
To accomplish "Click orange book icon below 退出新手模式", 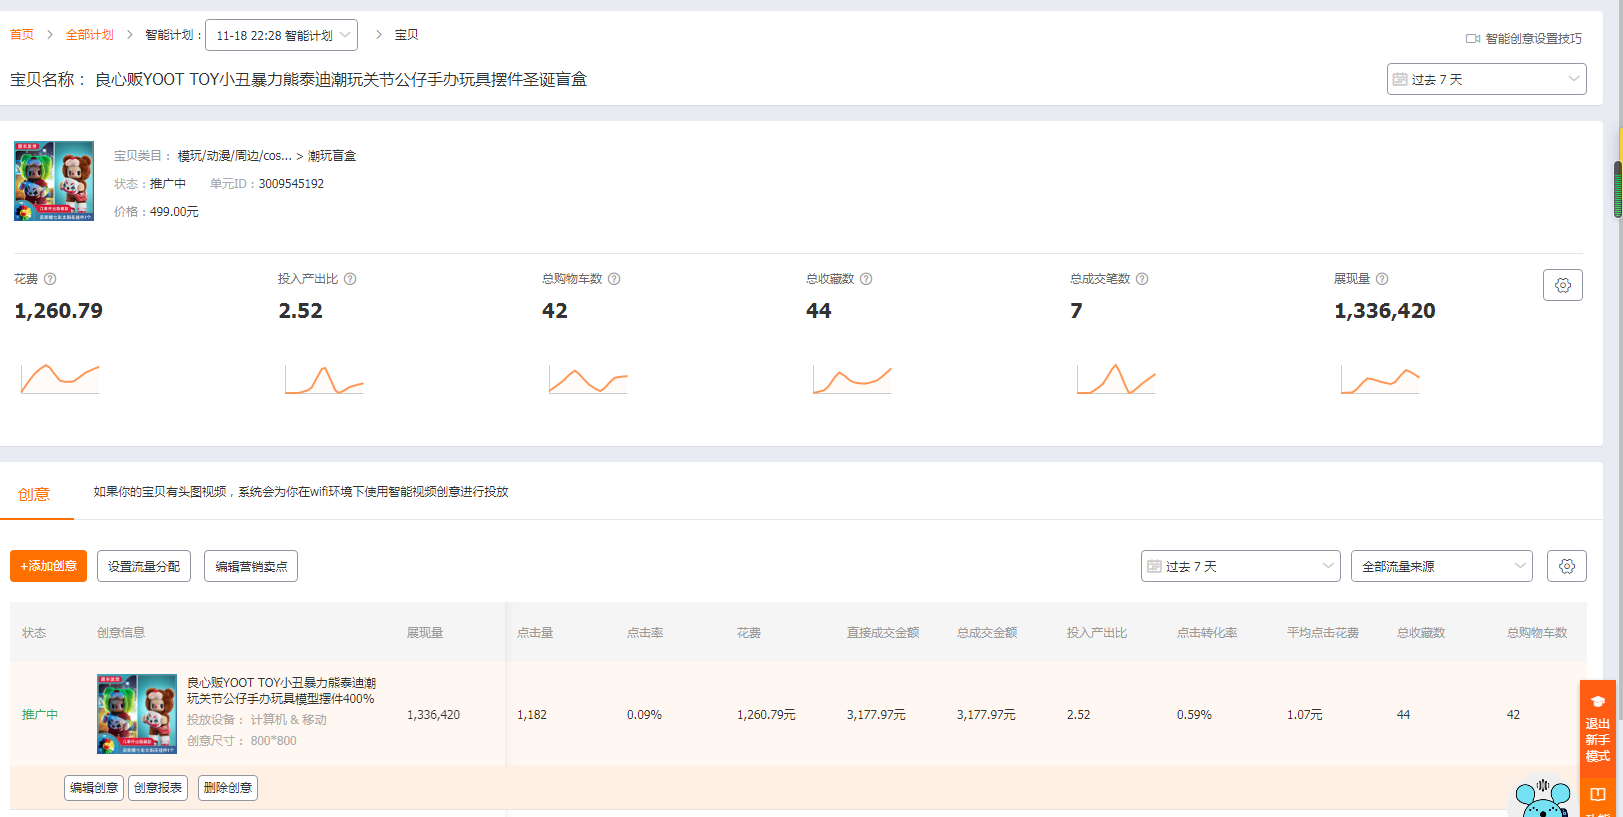I will (x=1598, y=794).
